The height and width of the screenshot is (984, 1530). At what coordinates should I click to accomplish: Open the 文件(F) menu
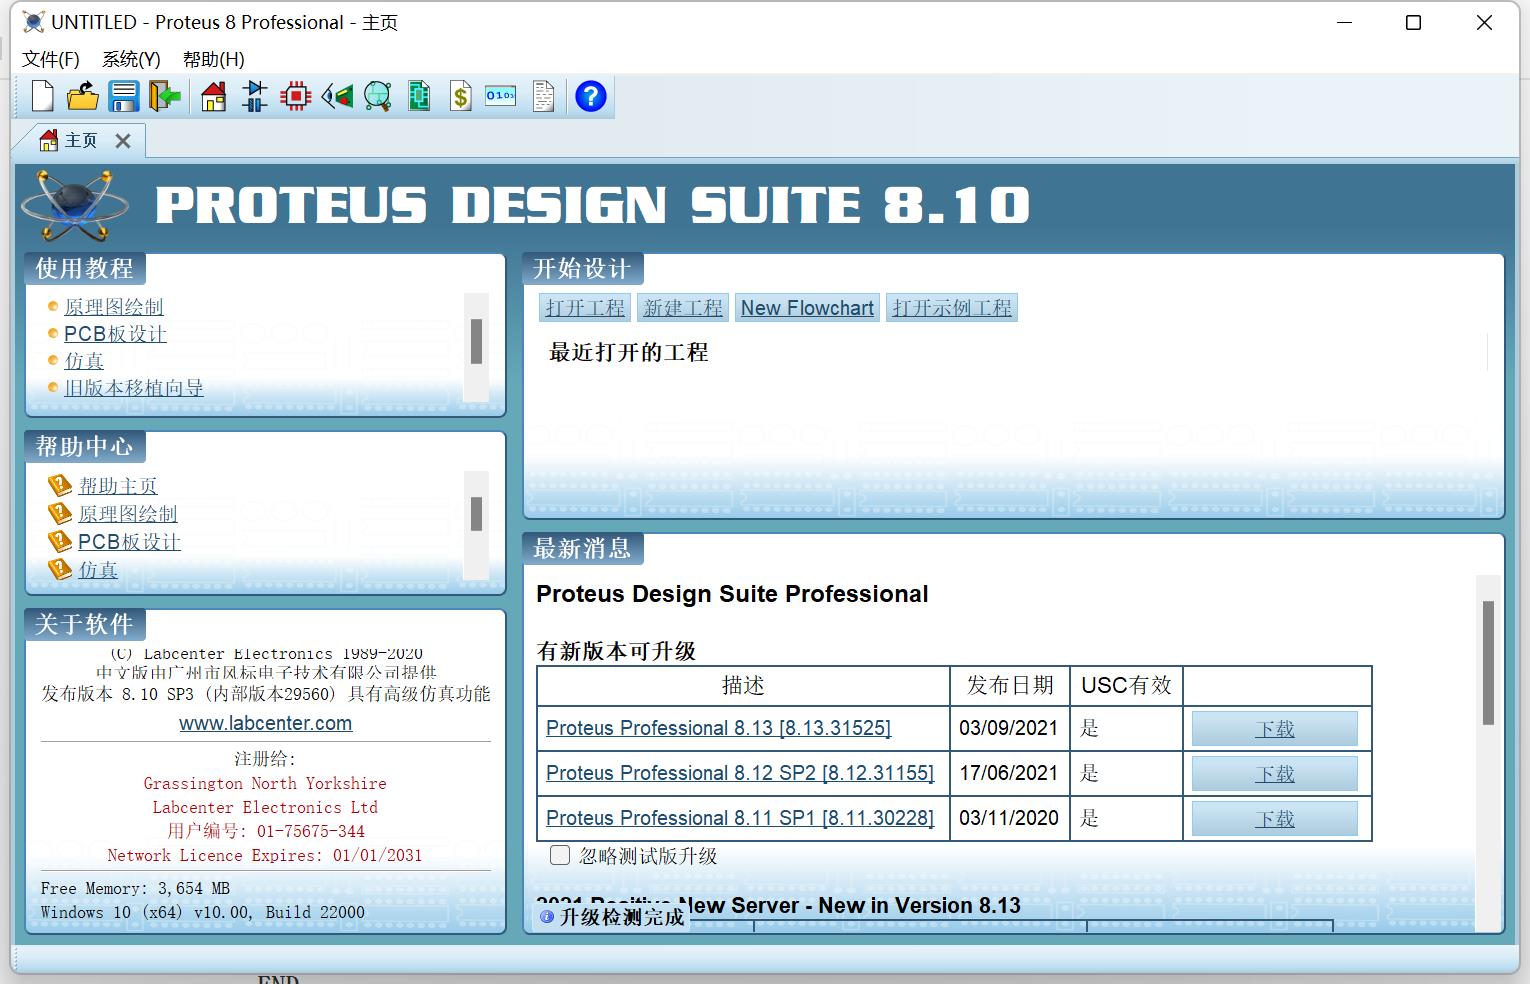(x=49, y=59)
